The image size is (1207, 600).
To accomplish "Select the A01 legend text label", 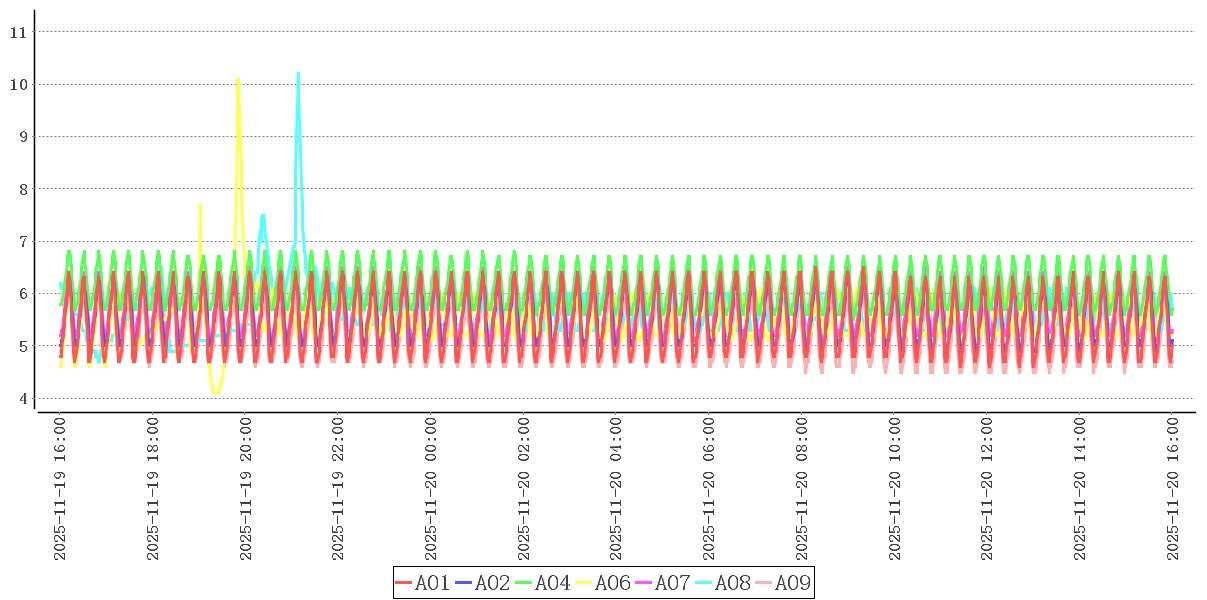I will [x=432, y=583].
